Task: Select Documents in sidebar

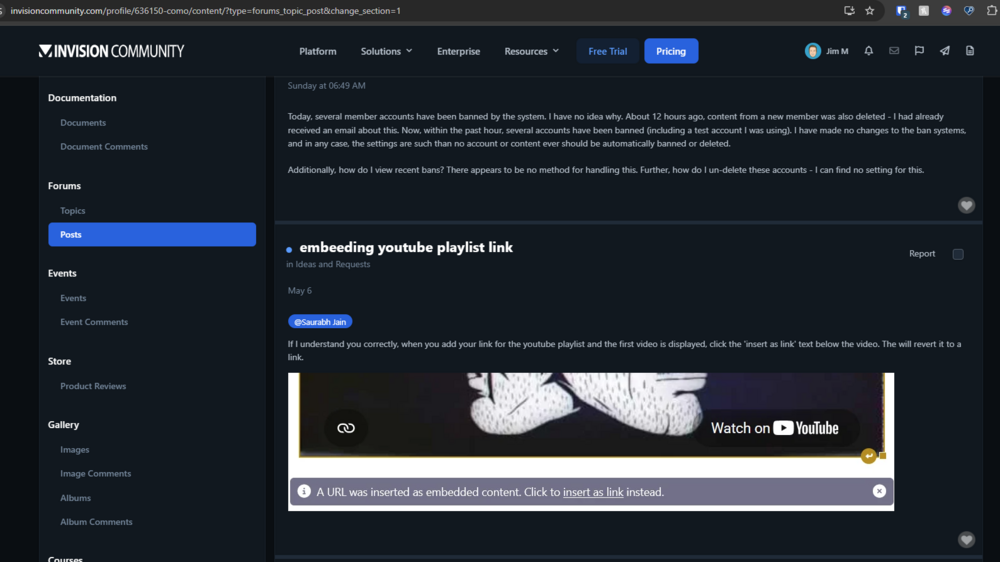Action: click(x=83, y=122)
